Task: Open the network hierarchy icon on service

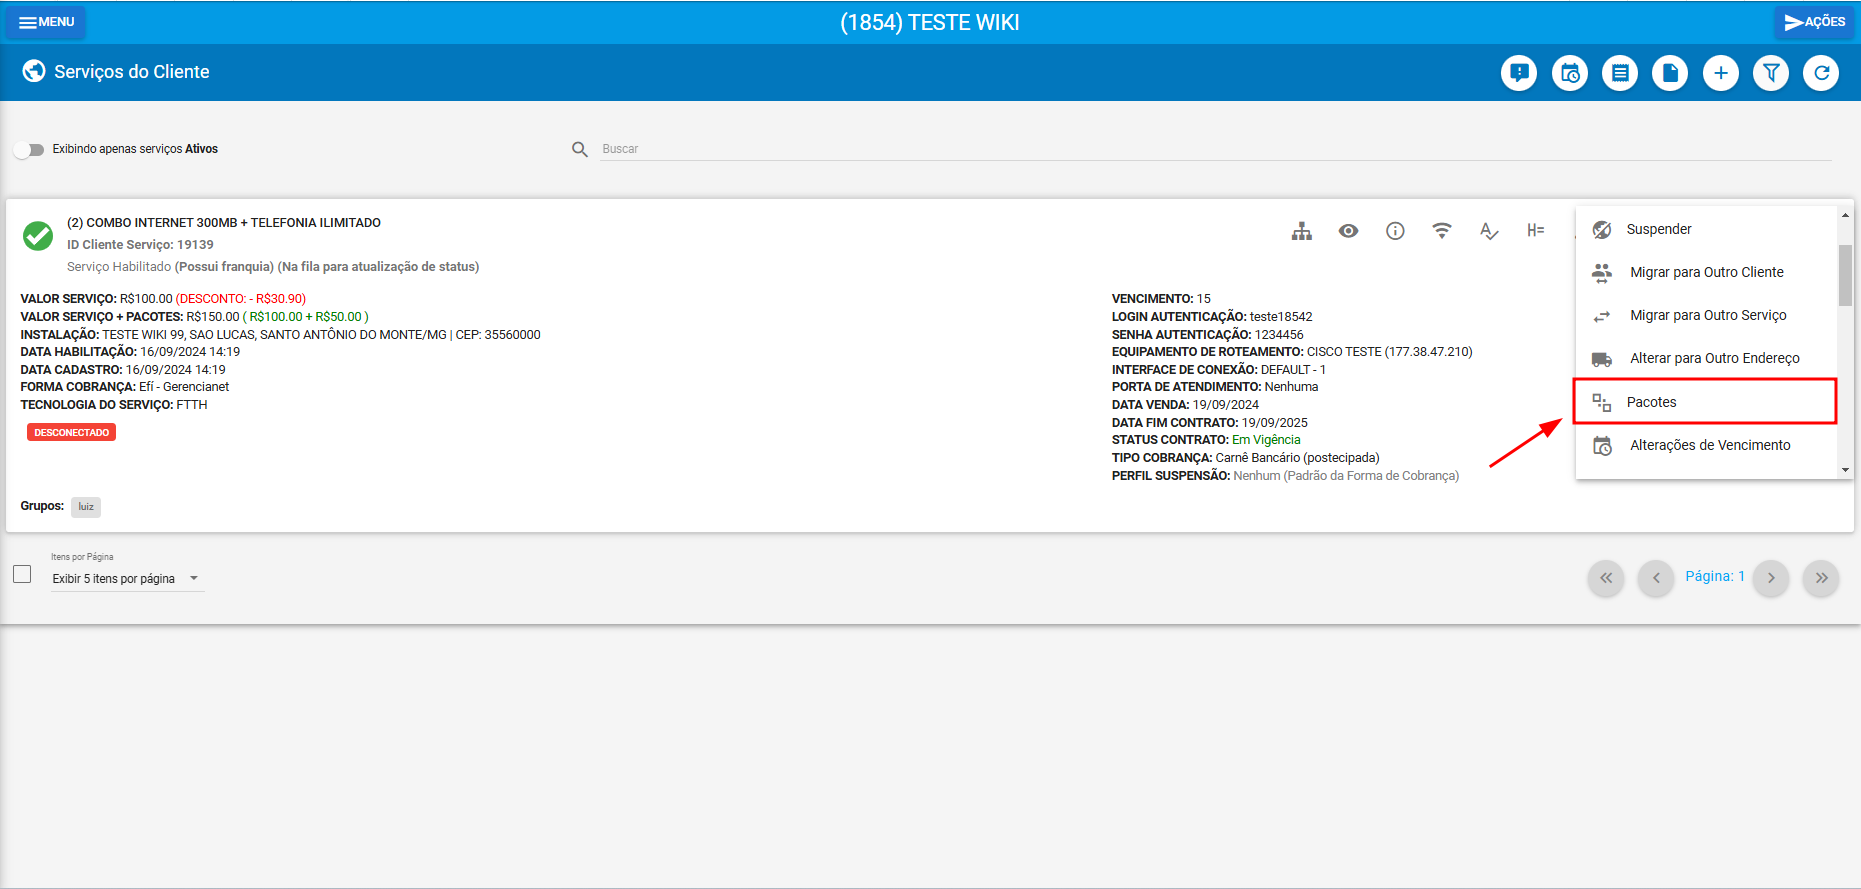Action: [1301, 231]
